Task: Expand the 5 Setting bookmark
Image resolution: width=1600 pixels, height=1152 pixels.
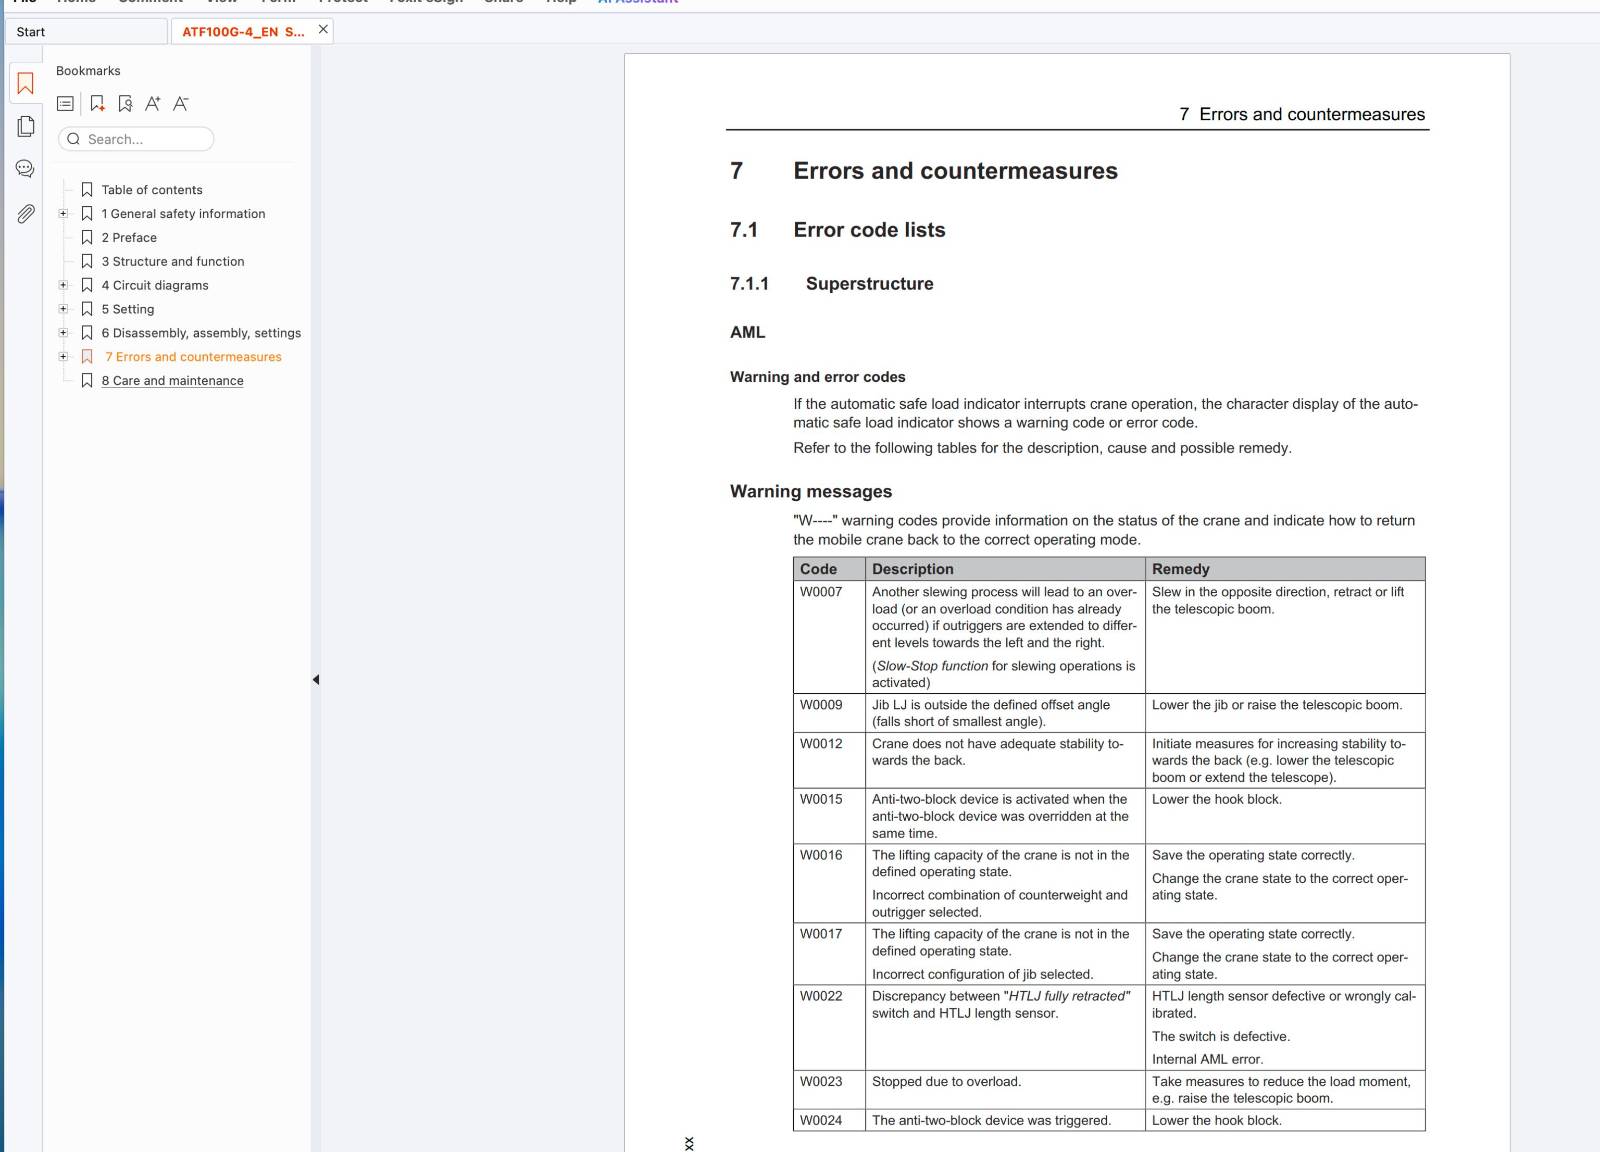Action: coord(63,309)
